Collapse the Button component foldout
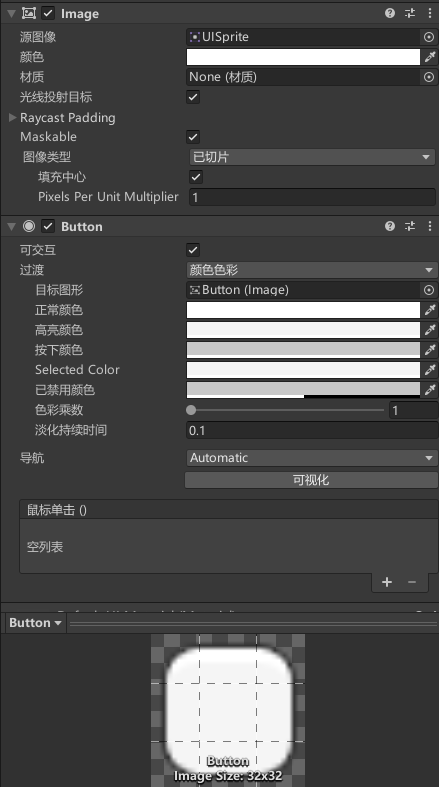The image size is (439, 787). tap(11, 226)
